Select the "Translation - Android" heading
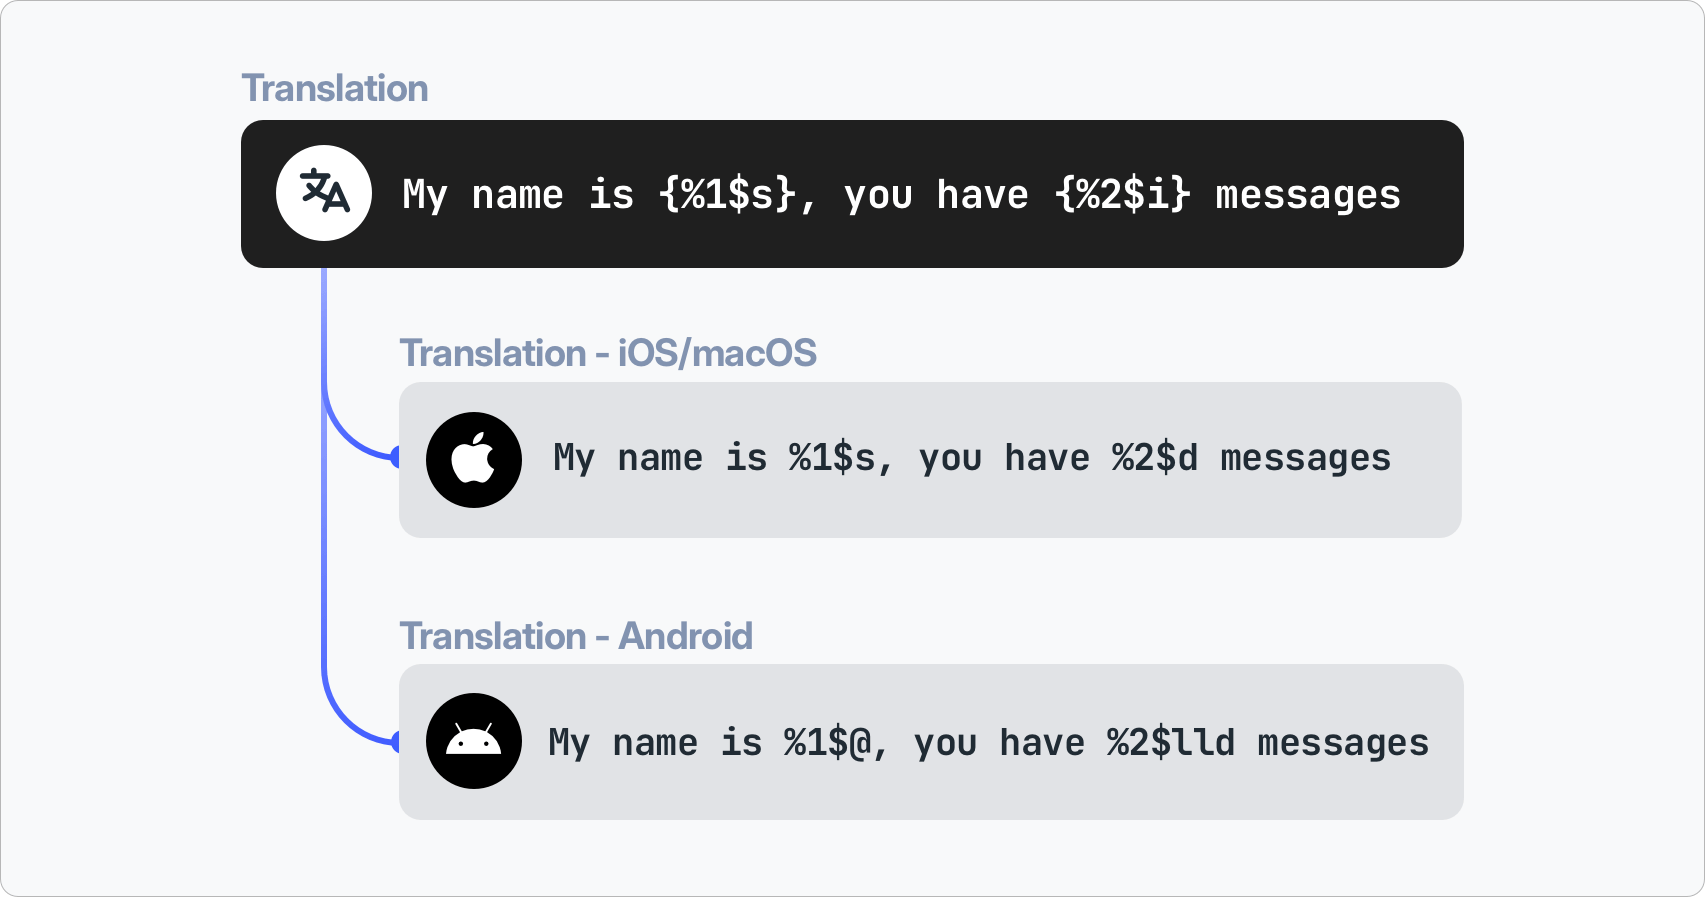This screenshot has height=897, width=1705. point(576,636)
